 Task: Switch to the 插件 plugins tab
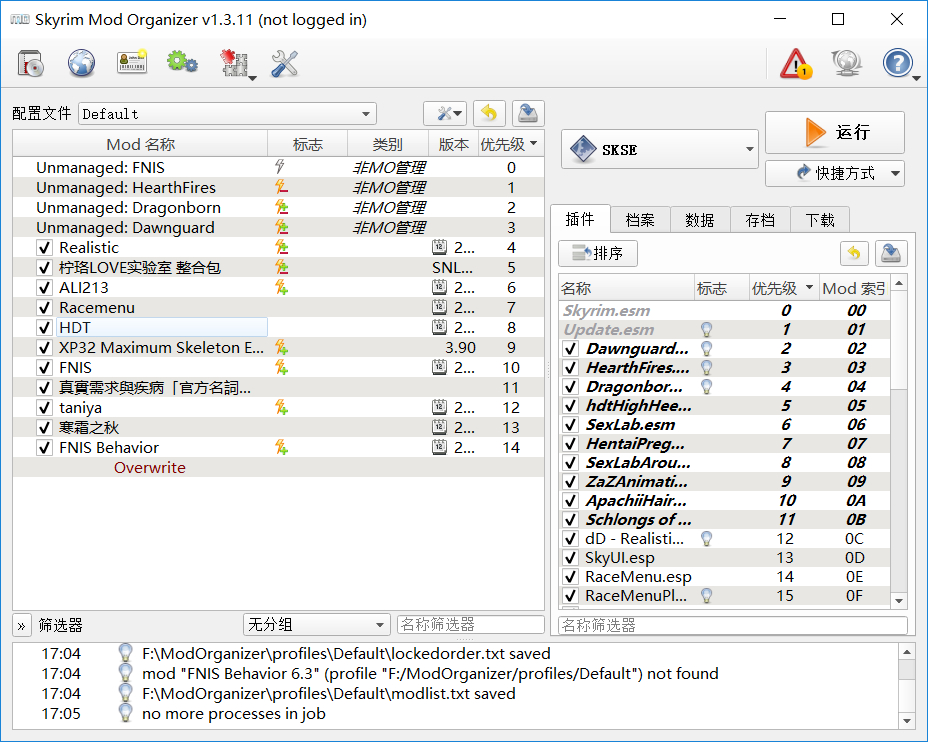(580, 220)
